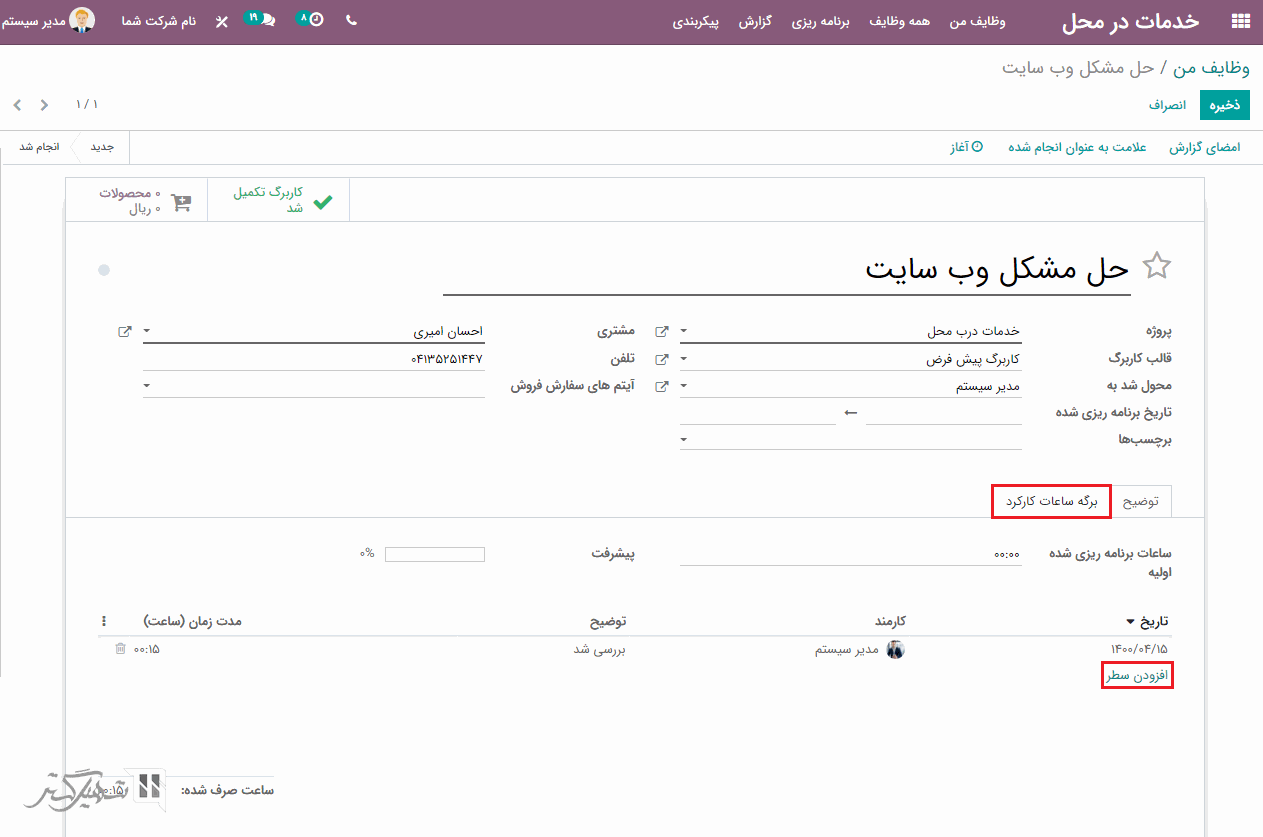This screenshot has height=837, width=1263.
Task: Click افزودن سطر to add a line
Action: [x=1137, y=676]
